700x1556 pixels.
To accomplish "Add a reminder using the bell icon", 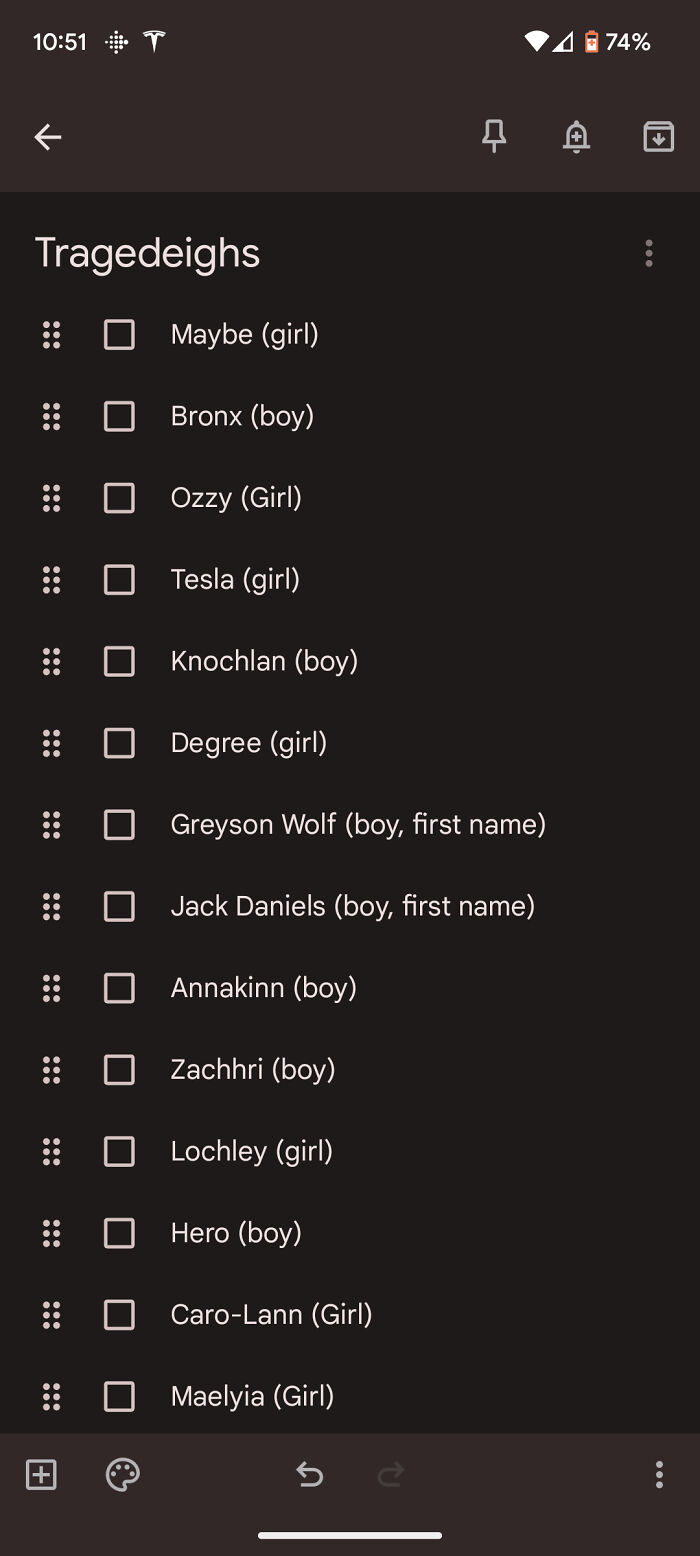I will click(x=576, y=137).
